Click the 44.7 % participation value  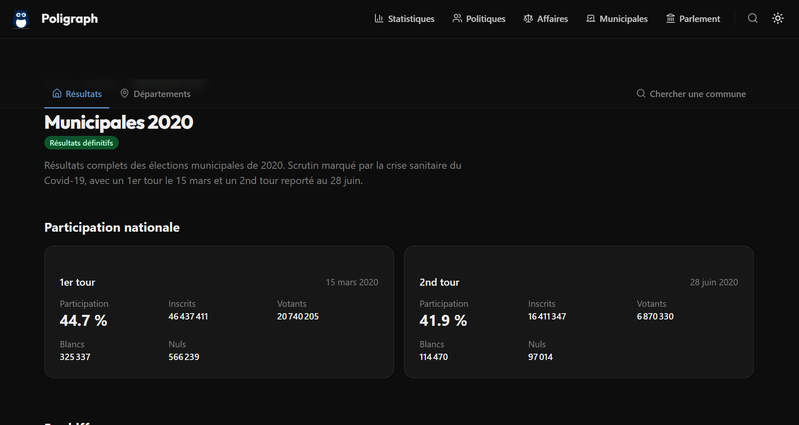[84, 321]
